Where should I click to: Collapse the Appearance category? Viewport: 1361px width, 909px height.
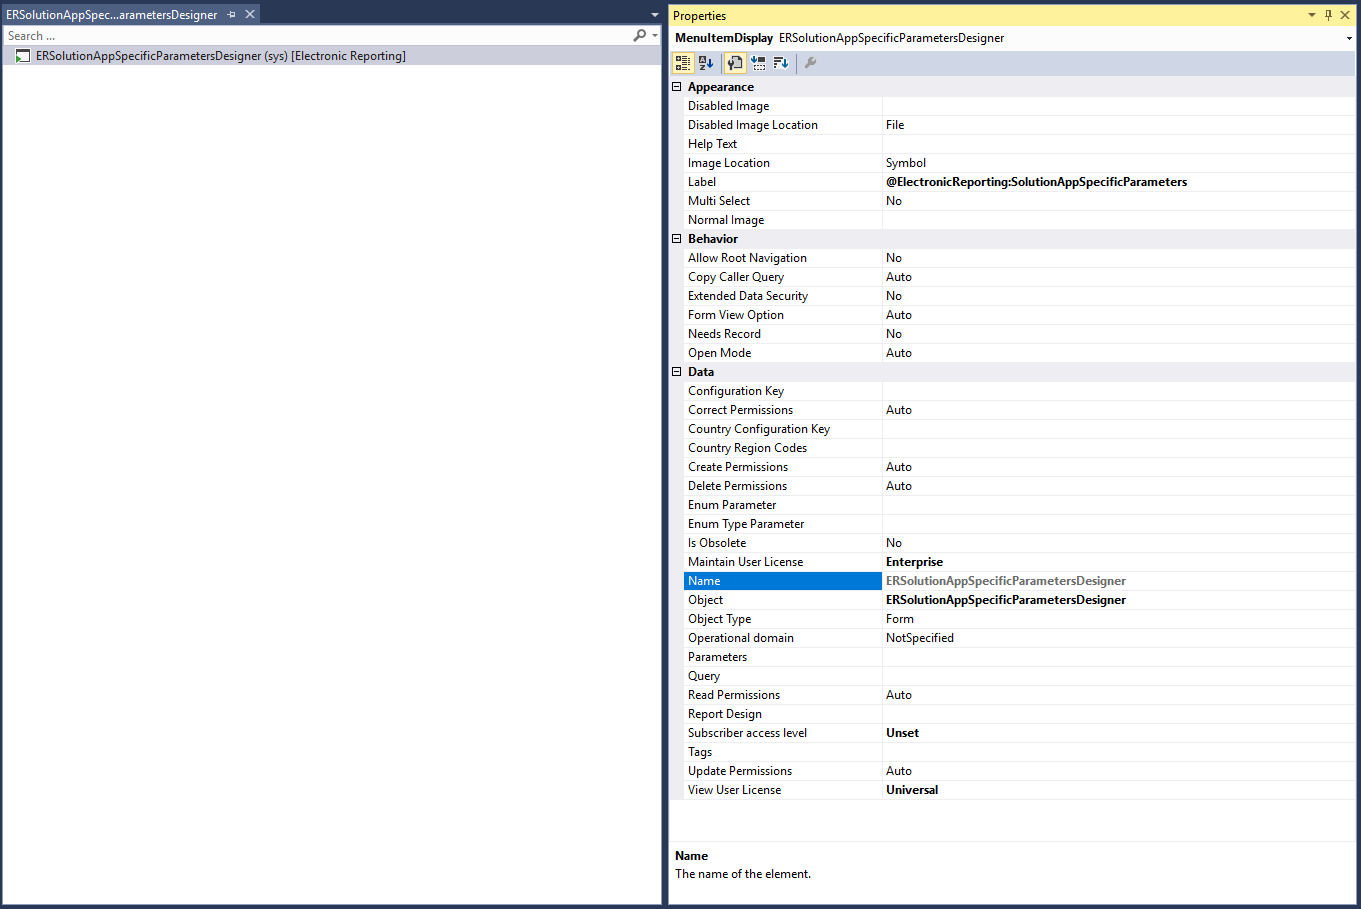(x=677, y=87)
